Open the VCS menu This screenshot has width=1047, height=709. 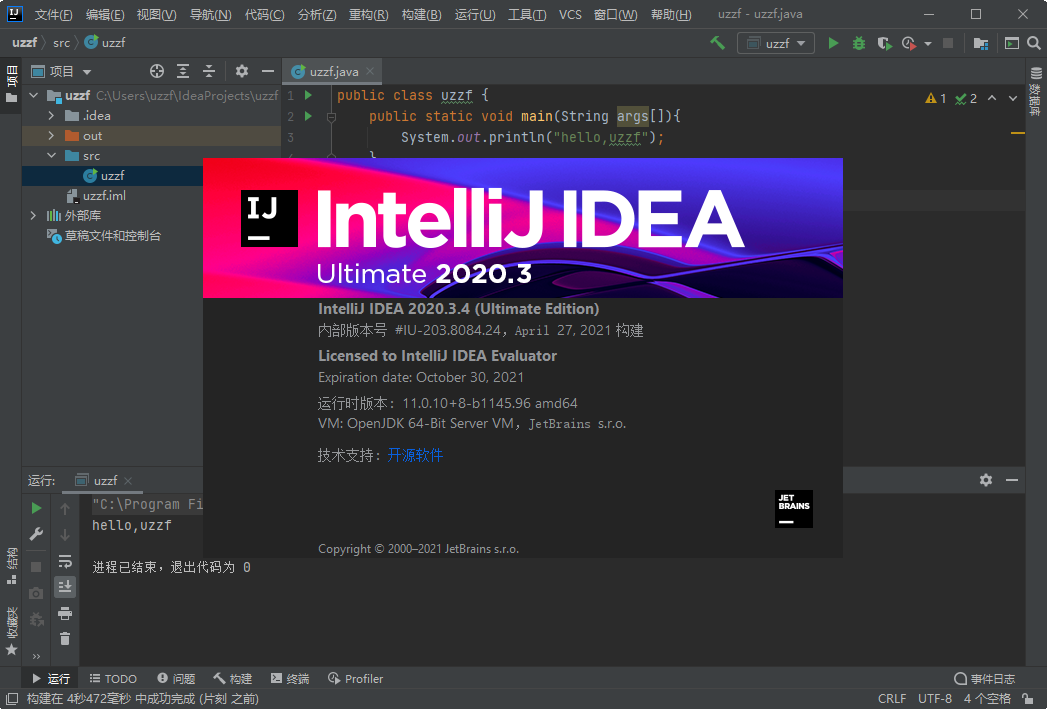coord(570,15)
